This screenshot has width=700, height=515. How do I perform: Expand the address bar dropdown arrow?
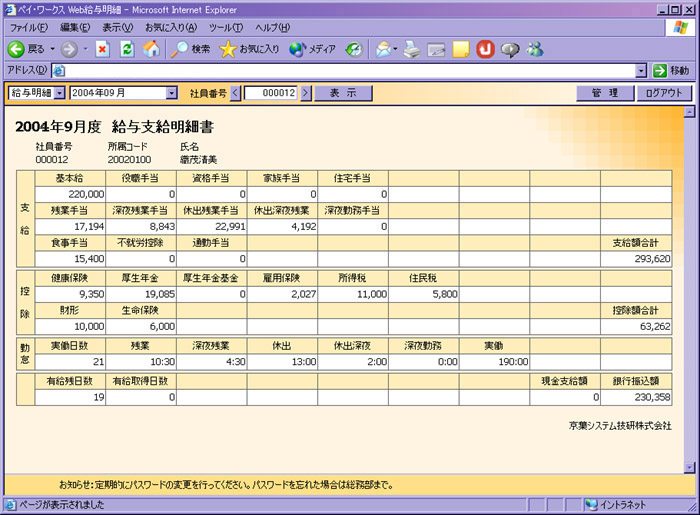click(641, 71)
